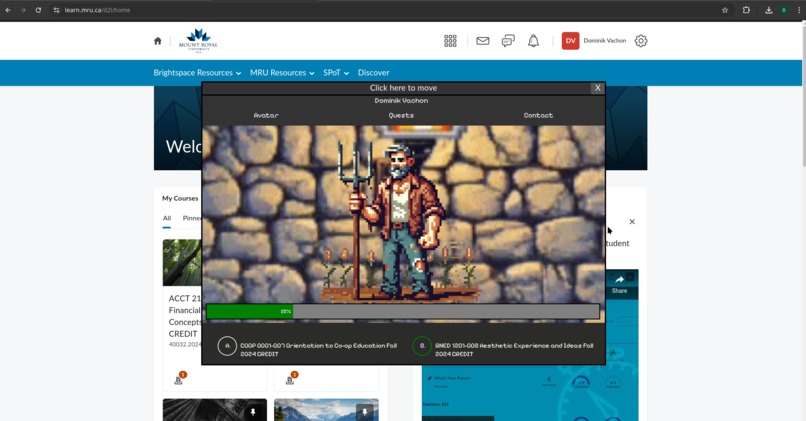Open the Chrome three-dot menu
The height and width of the screenshot is (421, 806).
pyautogui.click(x=799, y=10)
